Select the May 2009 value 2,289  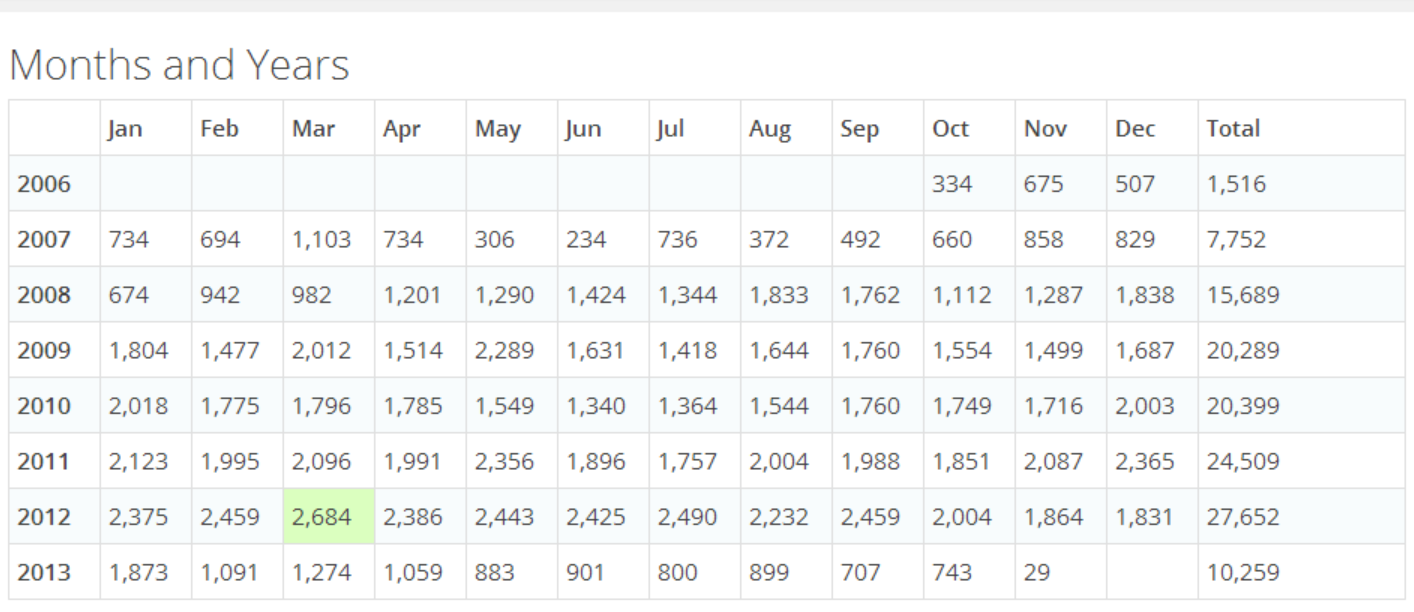504,351
